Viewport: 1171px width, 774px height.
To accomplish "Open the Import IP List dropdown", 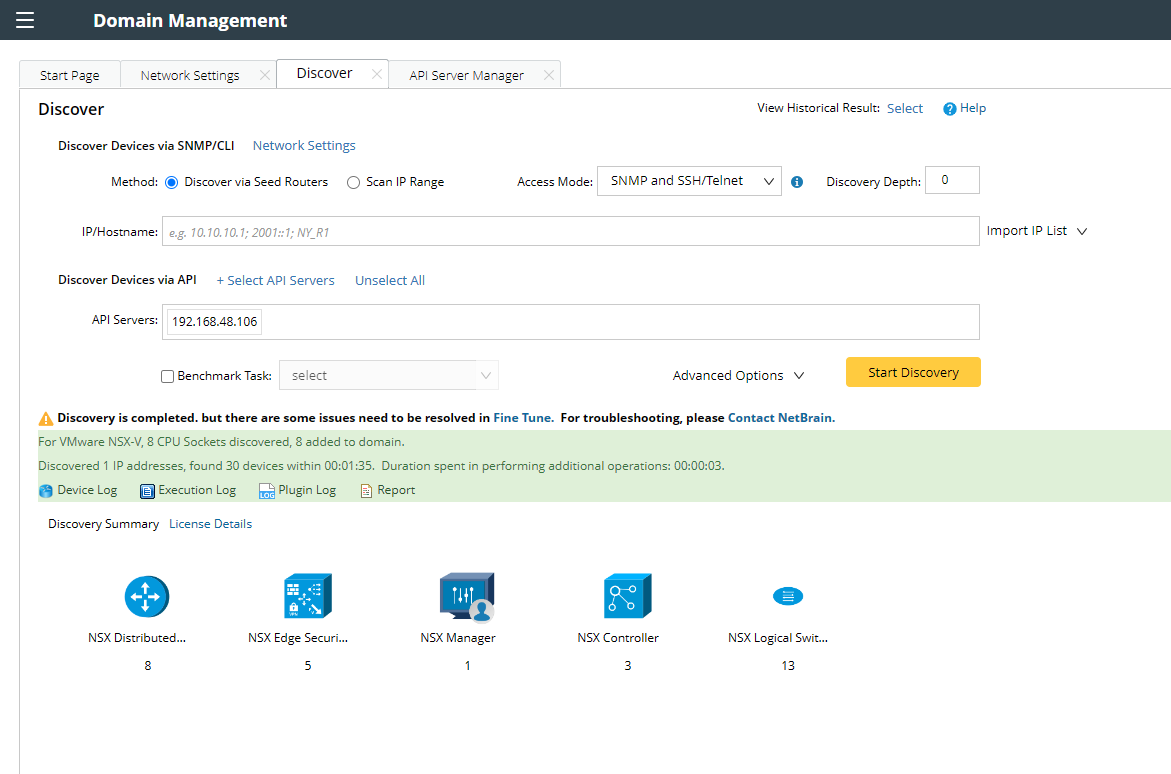I will [1036, 231].
